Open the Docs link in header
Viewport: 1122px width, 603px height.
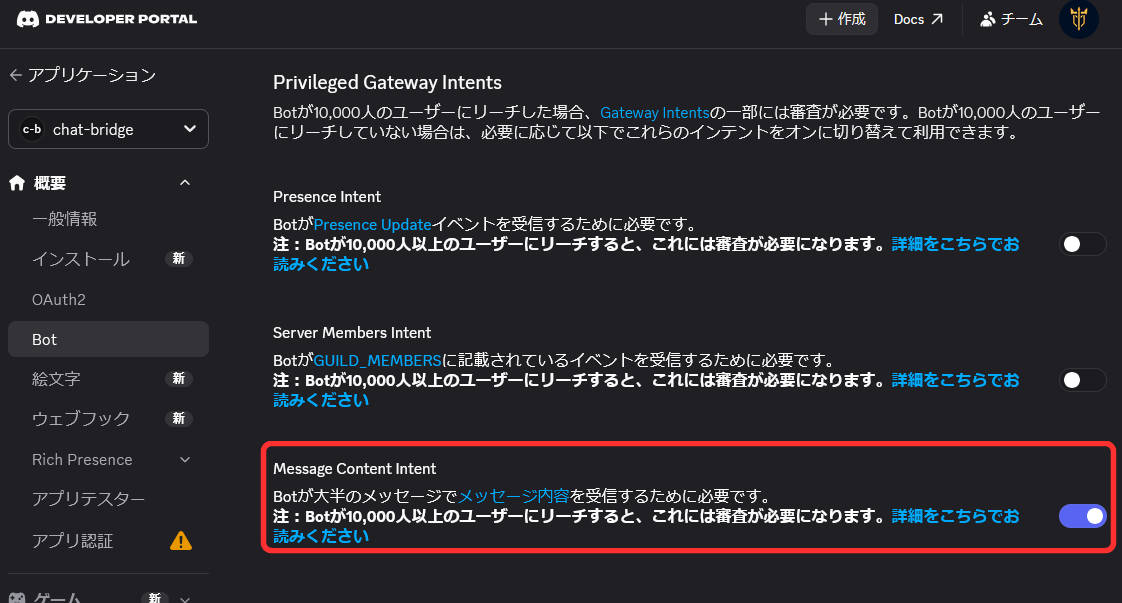[x=918, y=19]
